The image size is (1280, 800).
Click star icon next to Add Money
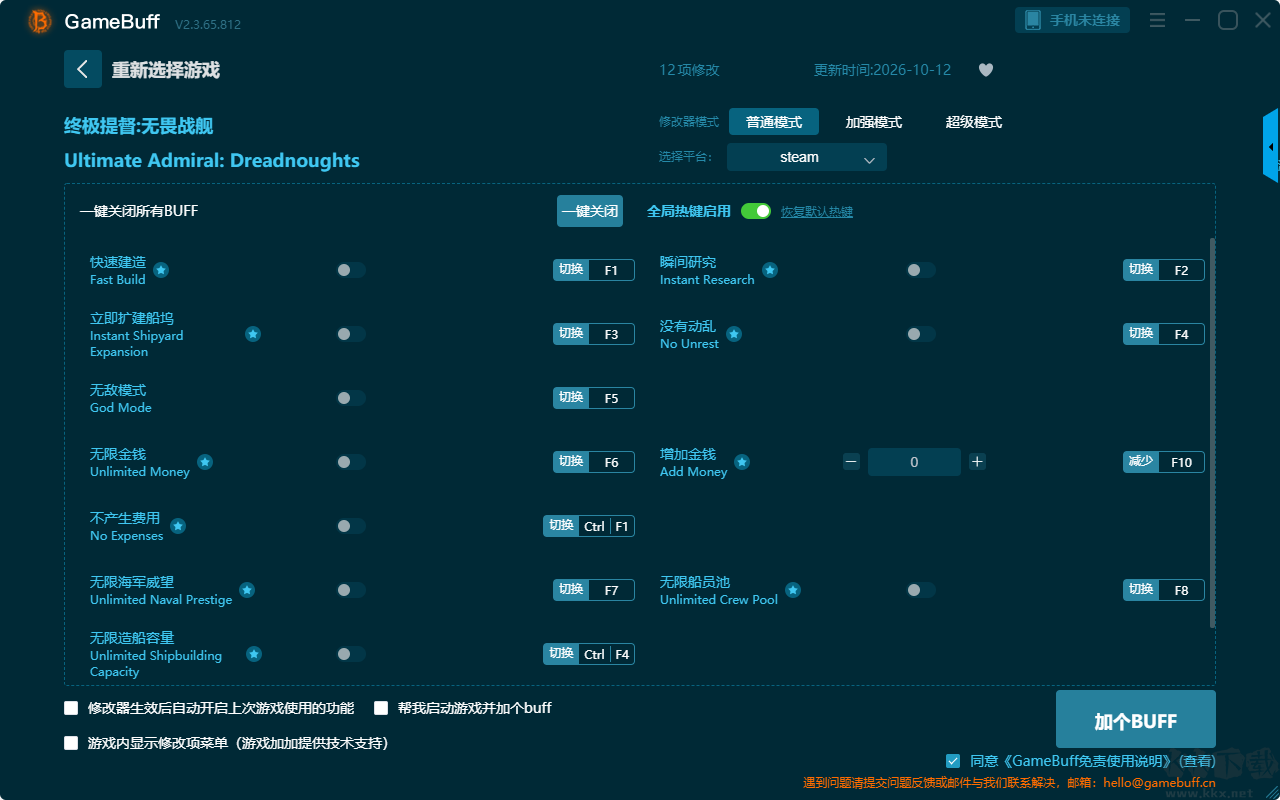tap(742, 462)
